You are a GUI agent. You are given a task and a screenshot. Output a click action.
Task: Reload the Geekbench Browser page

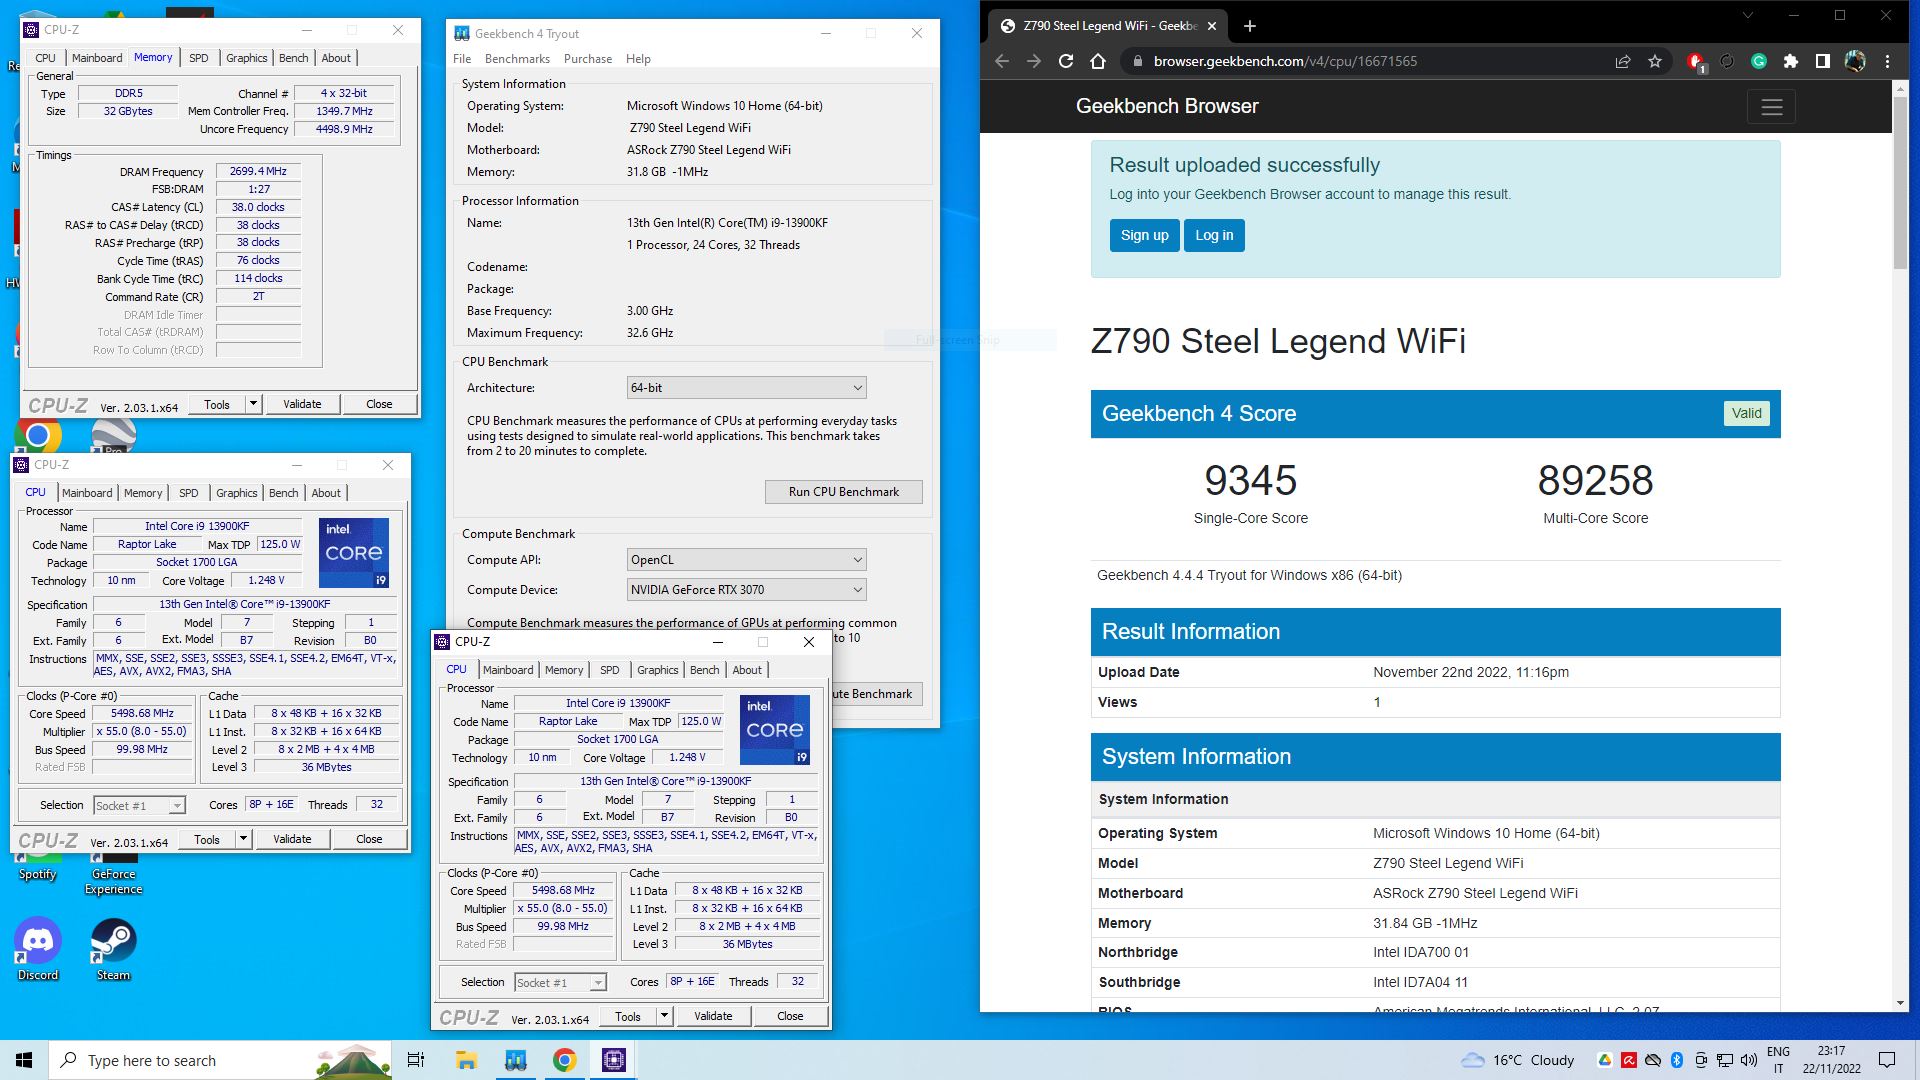[x=1066, y=61]
